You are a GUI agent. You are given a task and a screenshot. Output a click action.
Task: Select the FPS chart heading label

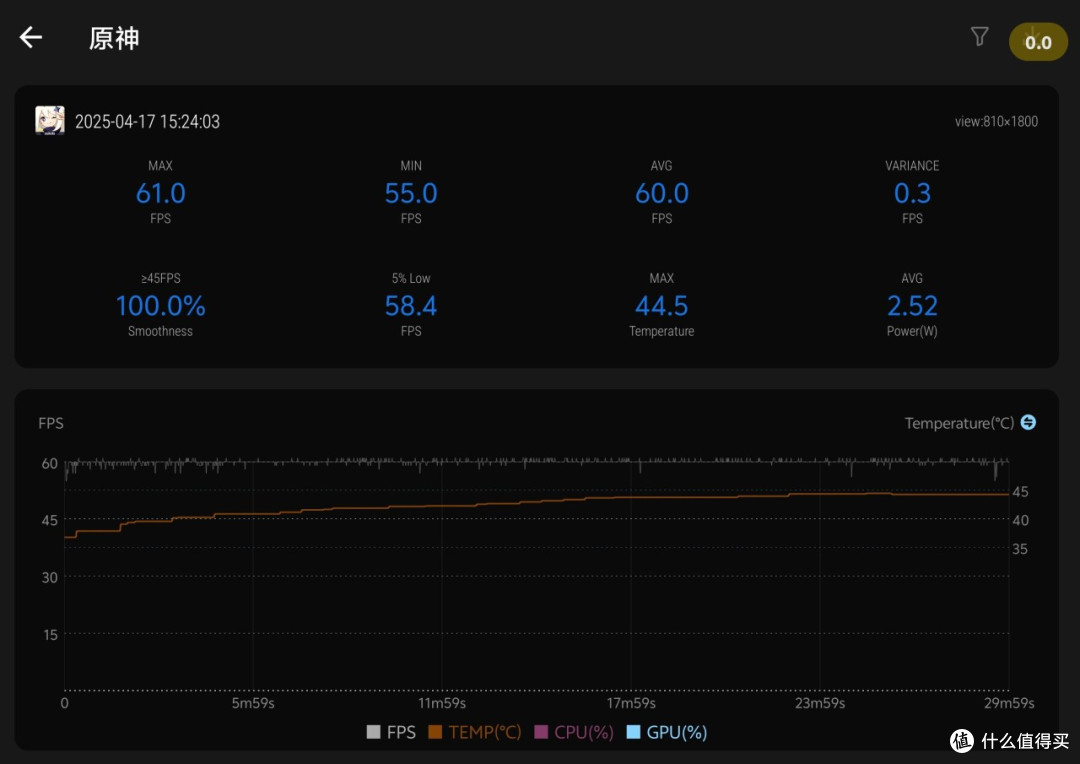tap(51, 423)
